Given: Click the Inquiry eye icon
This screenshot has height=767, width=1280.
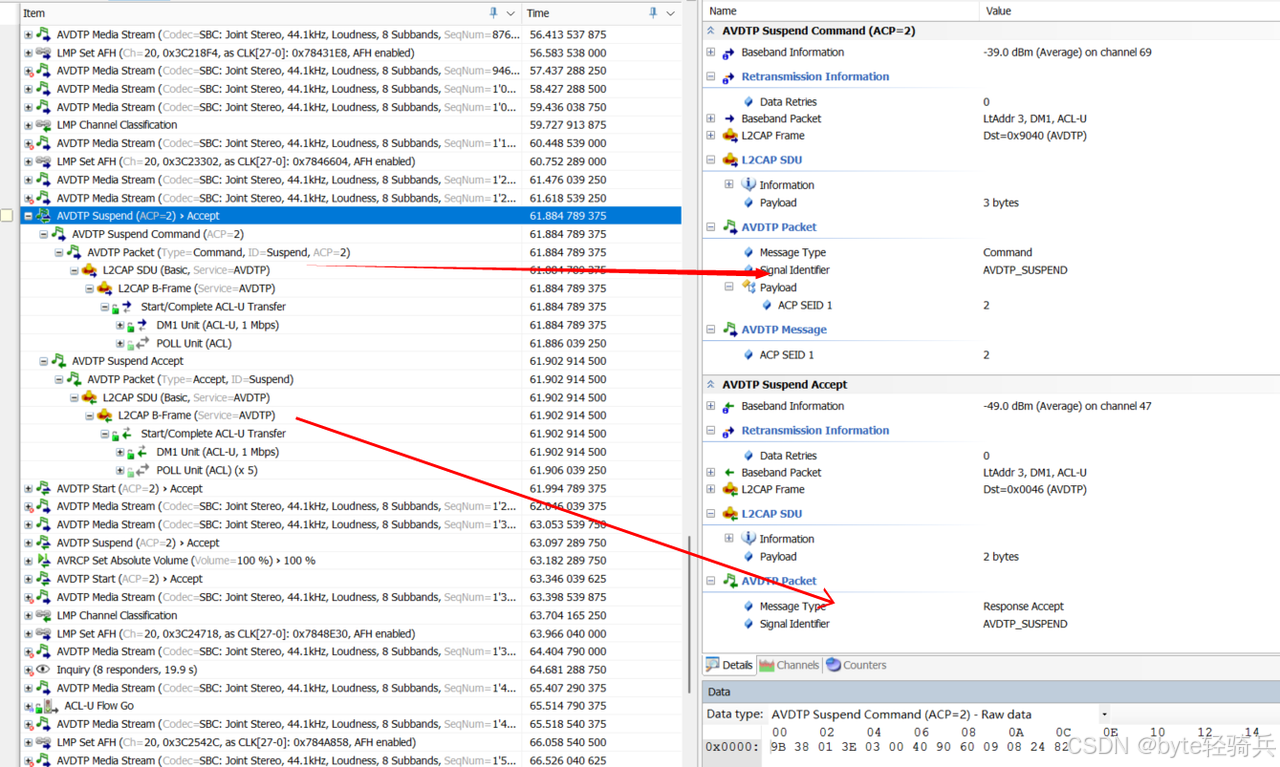Looking at the screenshot, I should (x=43, y=670).
